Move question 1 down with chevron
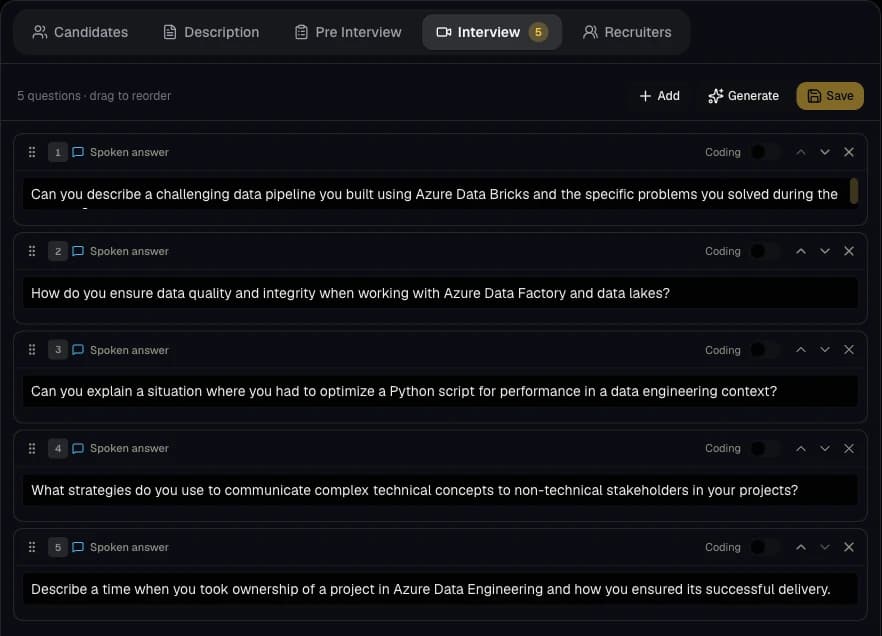 click(825, 152)
